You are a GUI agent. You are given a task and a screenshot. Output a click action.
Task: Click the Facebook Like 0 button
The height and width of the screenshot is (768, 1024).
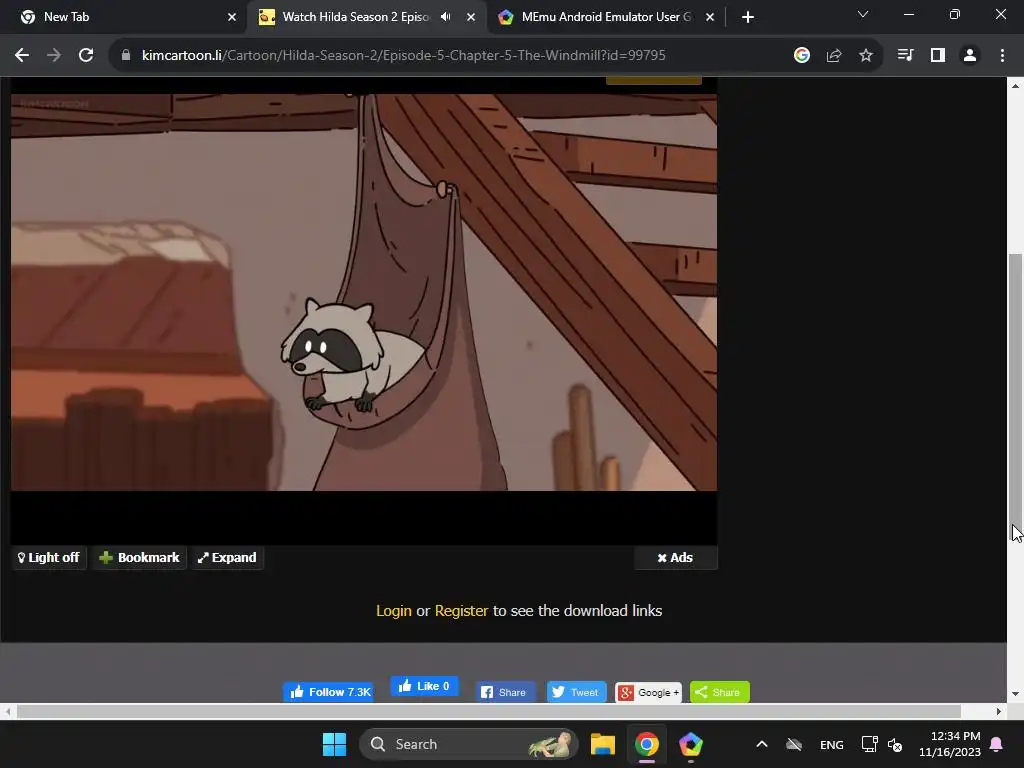click(424, 686)
